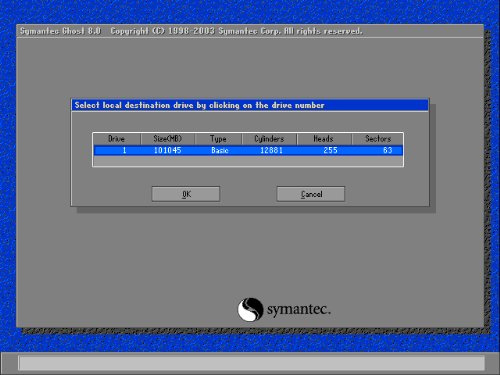Select drive number 1 in the list
The width and height of the screenshot is (500, 375).
coord(124,150)
